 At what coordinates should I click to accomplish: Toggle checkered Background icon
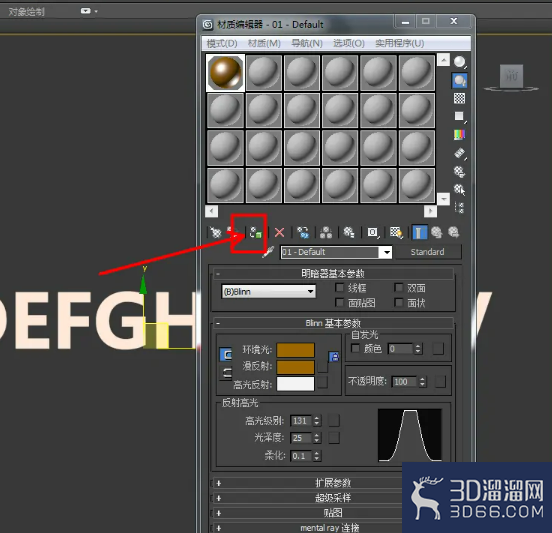[459, 98]
